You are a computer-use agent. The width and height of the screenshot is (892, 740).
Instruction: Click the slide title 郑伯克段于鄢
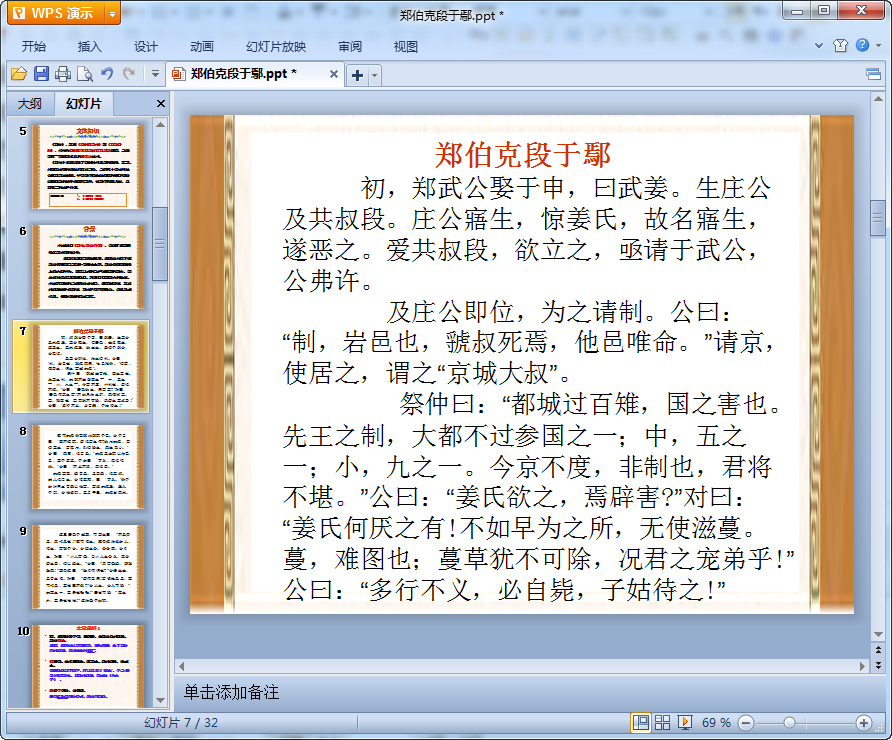point(522,155)
